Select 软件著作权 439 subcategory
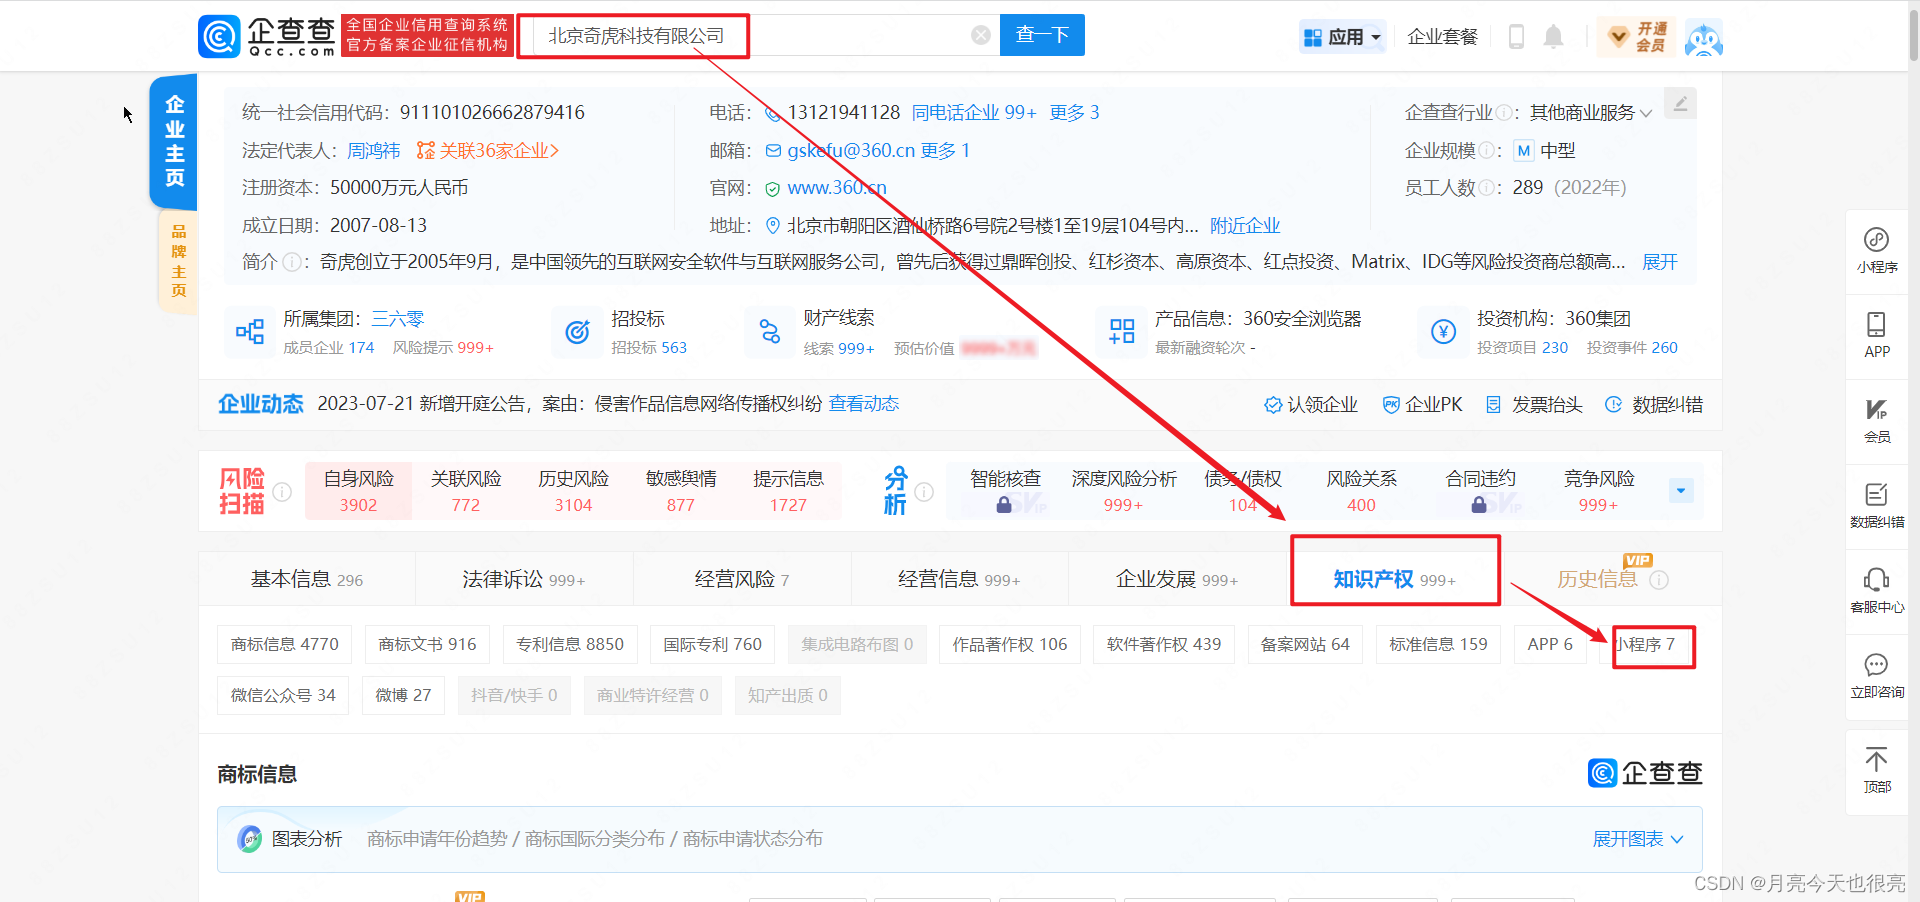The image size is (1920, 902). [x=1164, y=644]
